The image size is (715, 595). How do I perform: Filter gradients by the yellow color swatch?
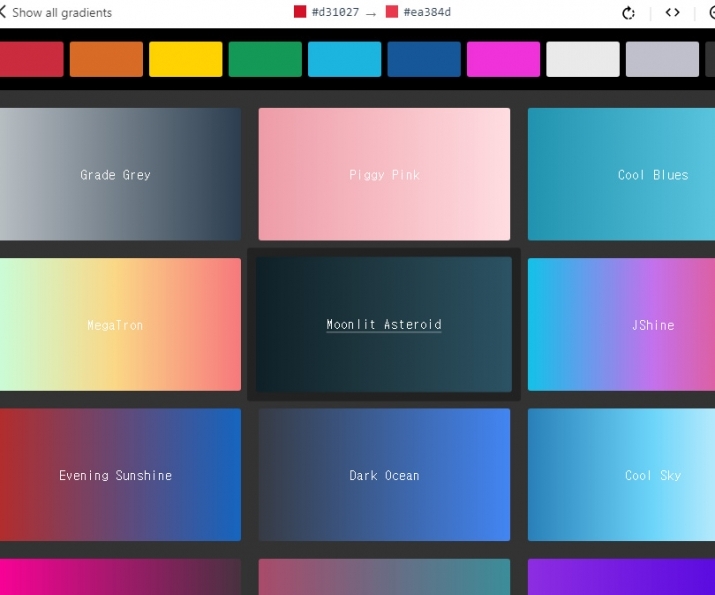pyautogui.click(x=186, y=59)
